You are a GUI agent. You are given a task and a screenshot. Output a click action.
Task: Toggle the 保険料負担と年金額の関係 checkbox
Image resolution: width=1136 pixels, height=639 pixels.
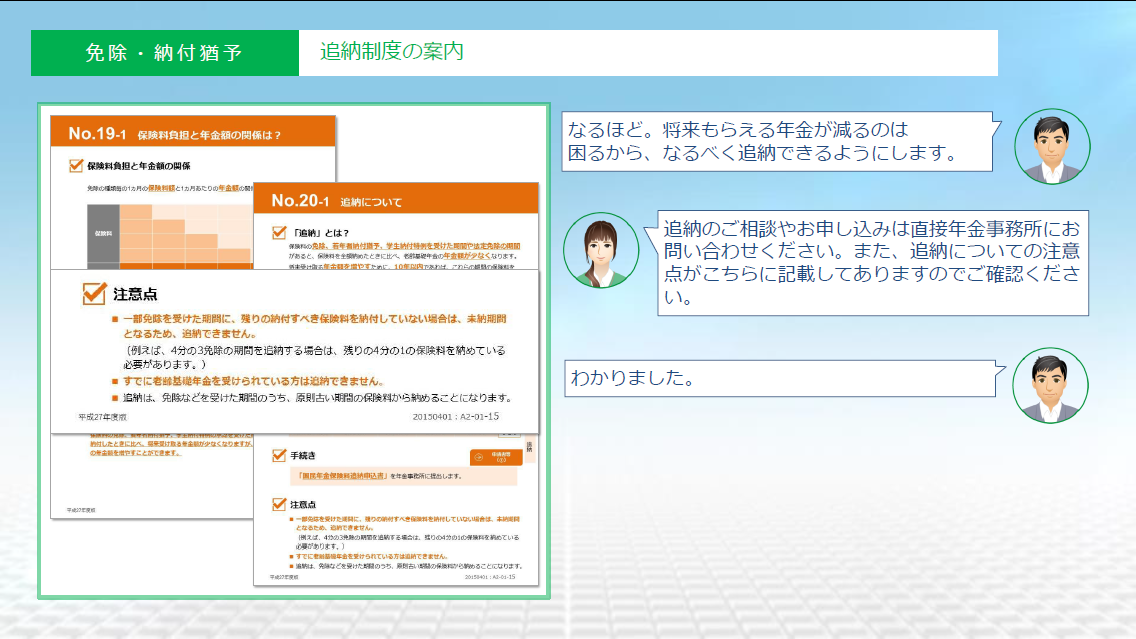[x=76, y=166]
